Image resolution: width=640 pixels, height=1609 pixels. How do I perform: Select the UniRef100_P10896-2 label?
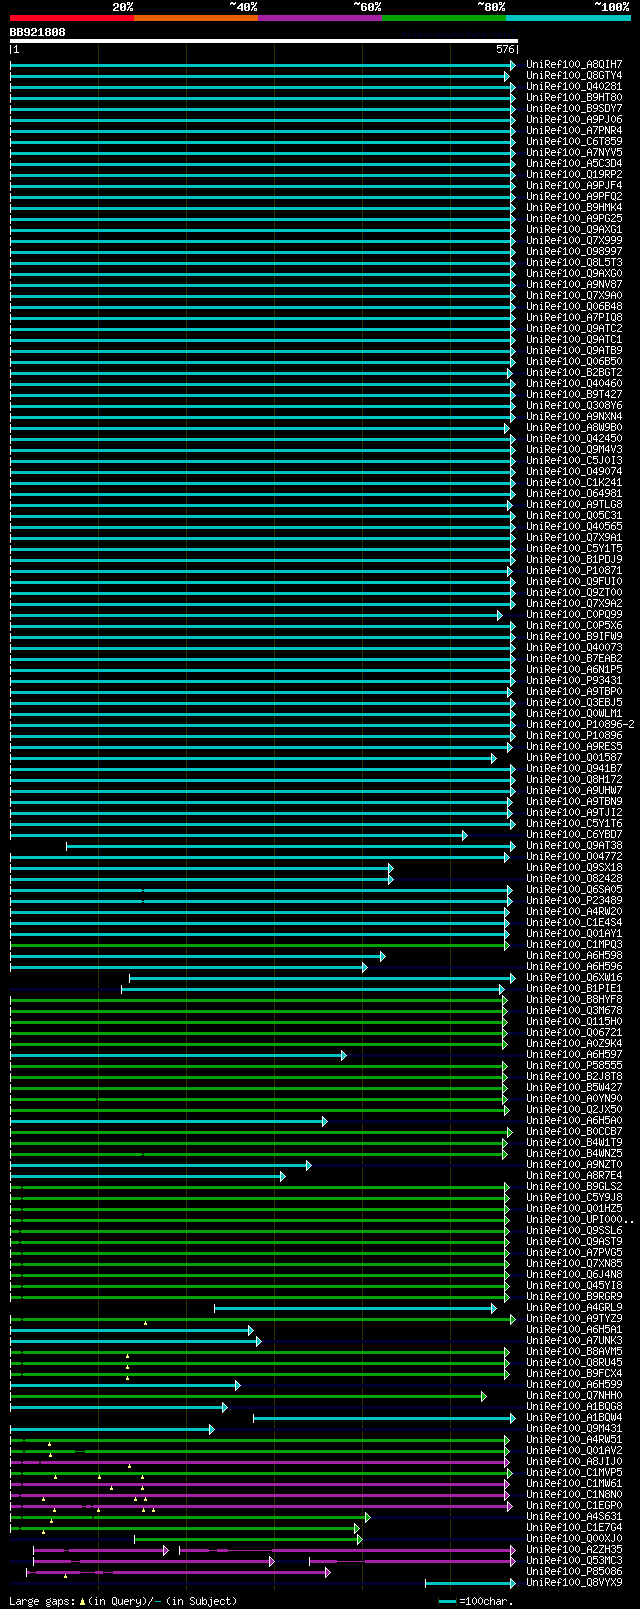(x=580, y=724)
